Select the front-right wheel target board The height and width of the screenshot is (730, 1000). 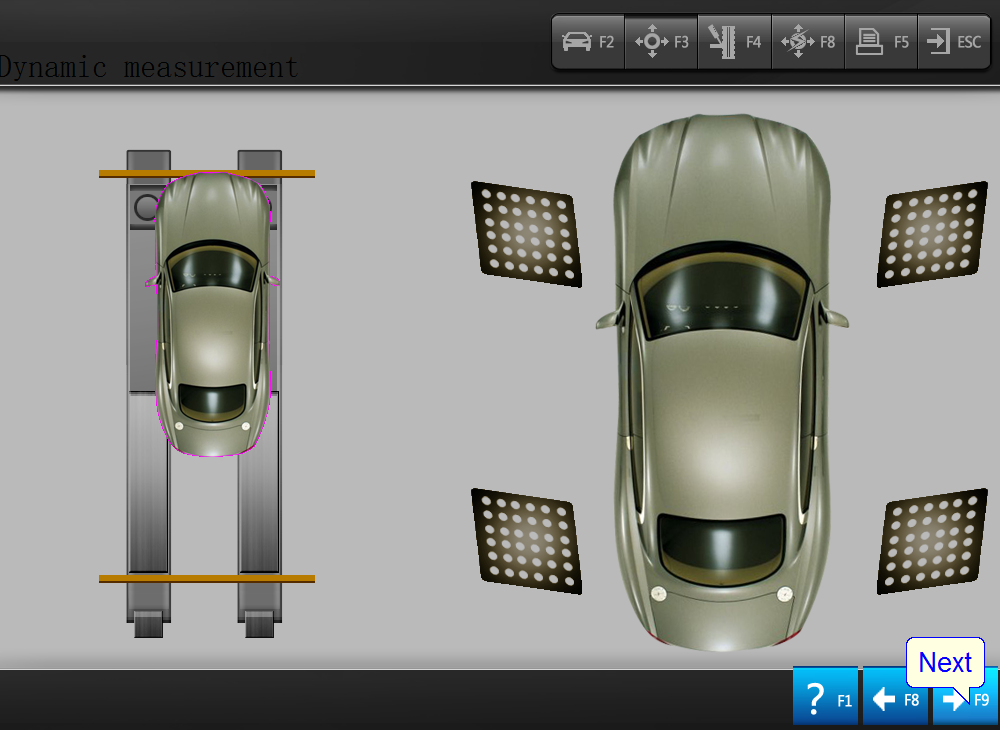point(932,234)
